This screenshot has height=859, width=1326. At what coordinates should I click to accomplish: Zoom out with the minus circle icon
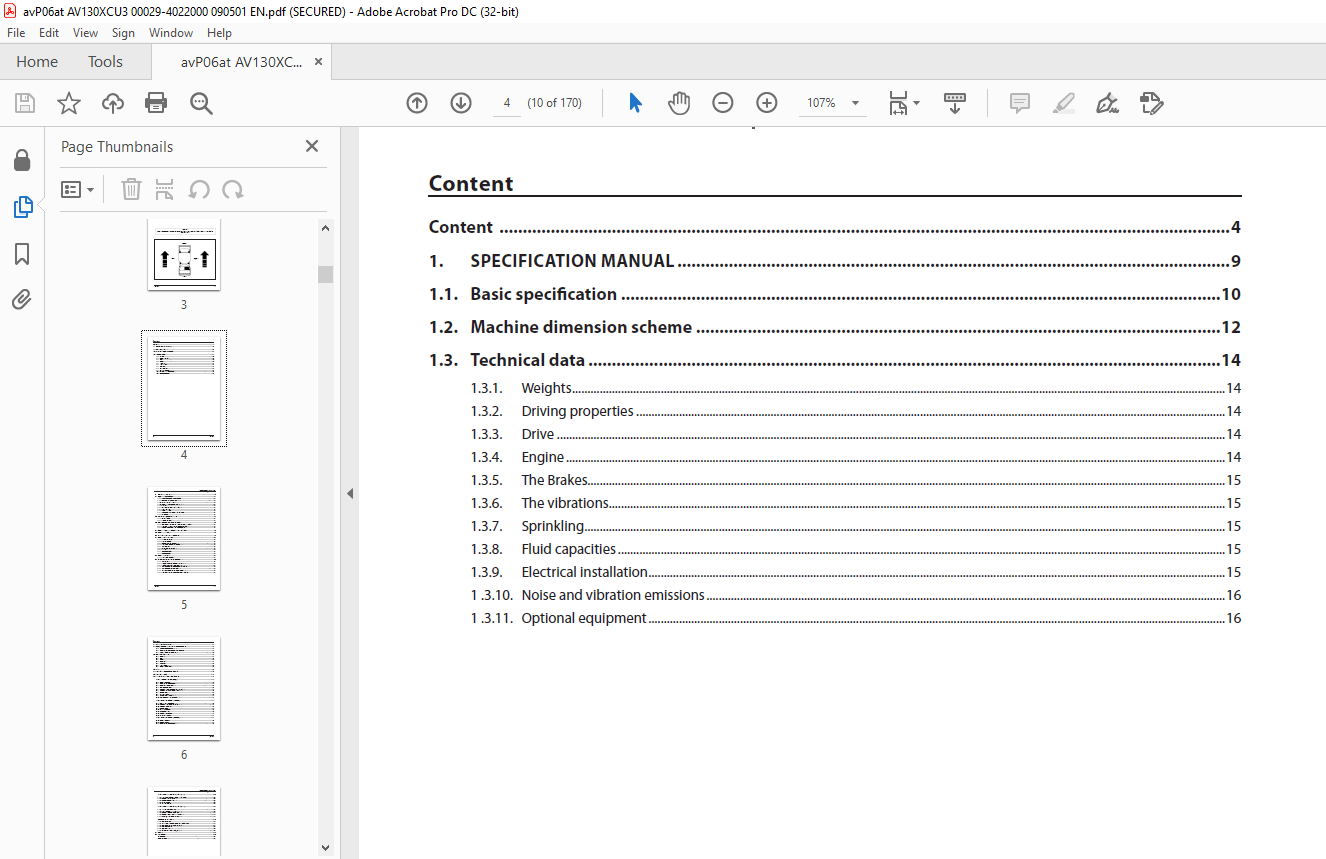click(x=723, y=103)
